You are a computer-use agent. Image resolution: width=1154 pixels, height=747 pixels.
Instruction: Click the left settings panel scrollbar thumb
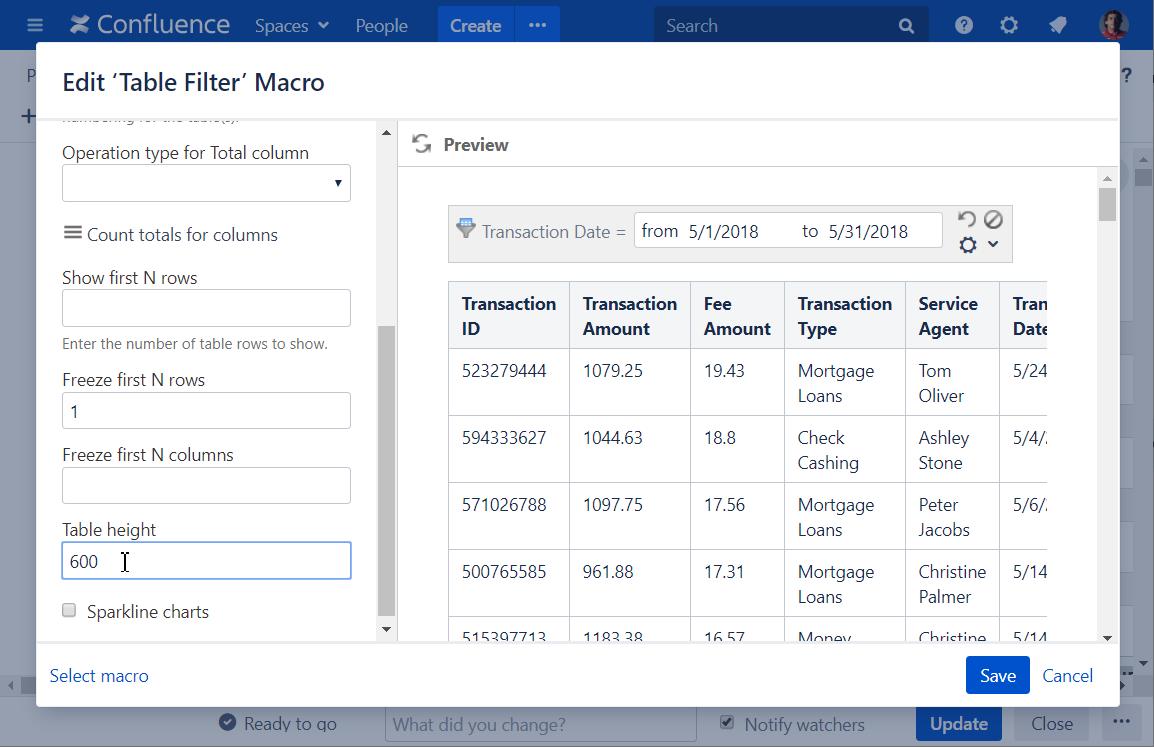point(387,470)
